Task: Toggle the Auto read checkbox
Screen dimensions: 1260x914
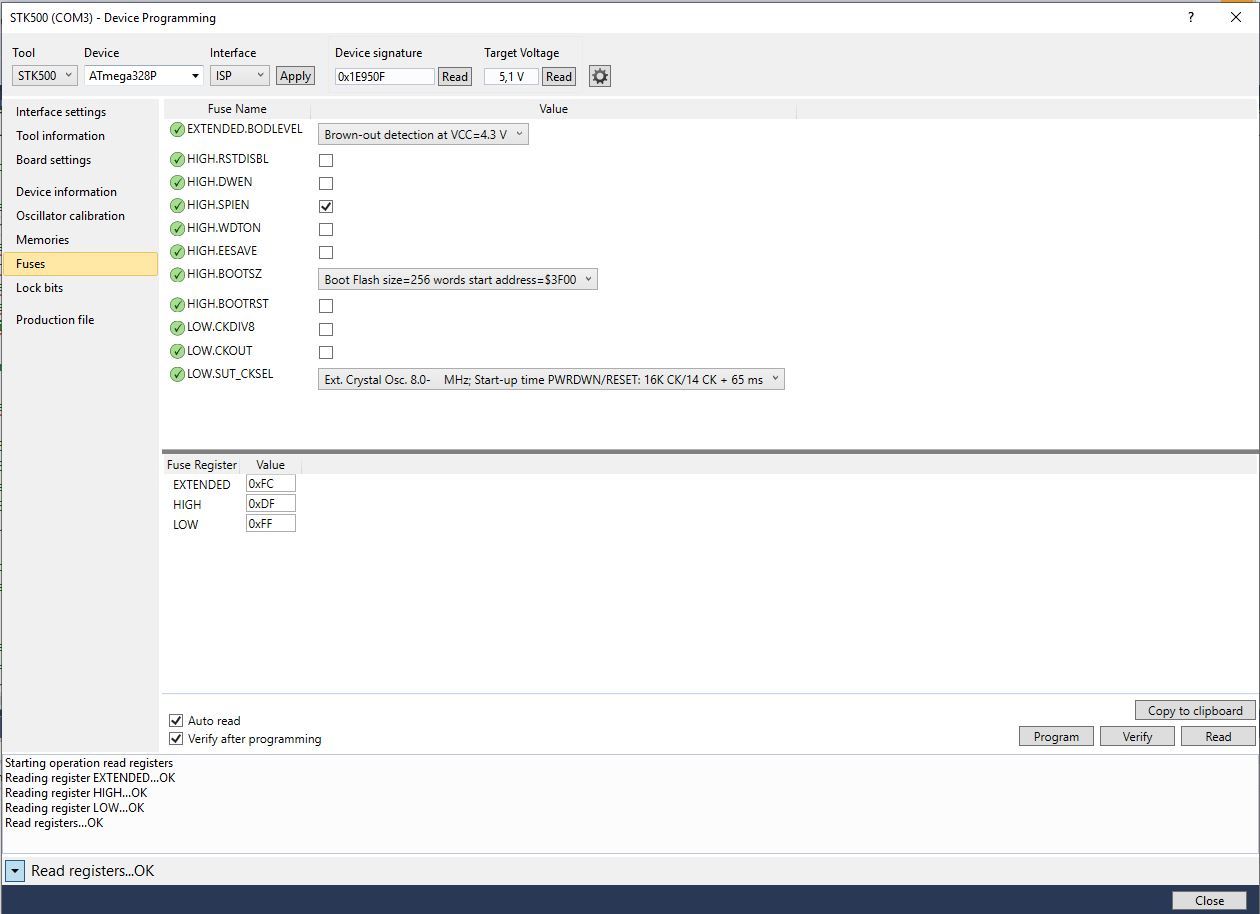Action: pyautogui.click(x=176, y=720)
